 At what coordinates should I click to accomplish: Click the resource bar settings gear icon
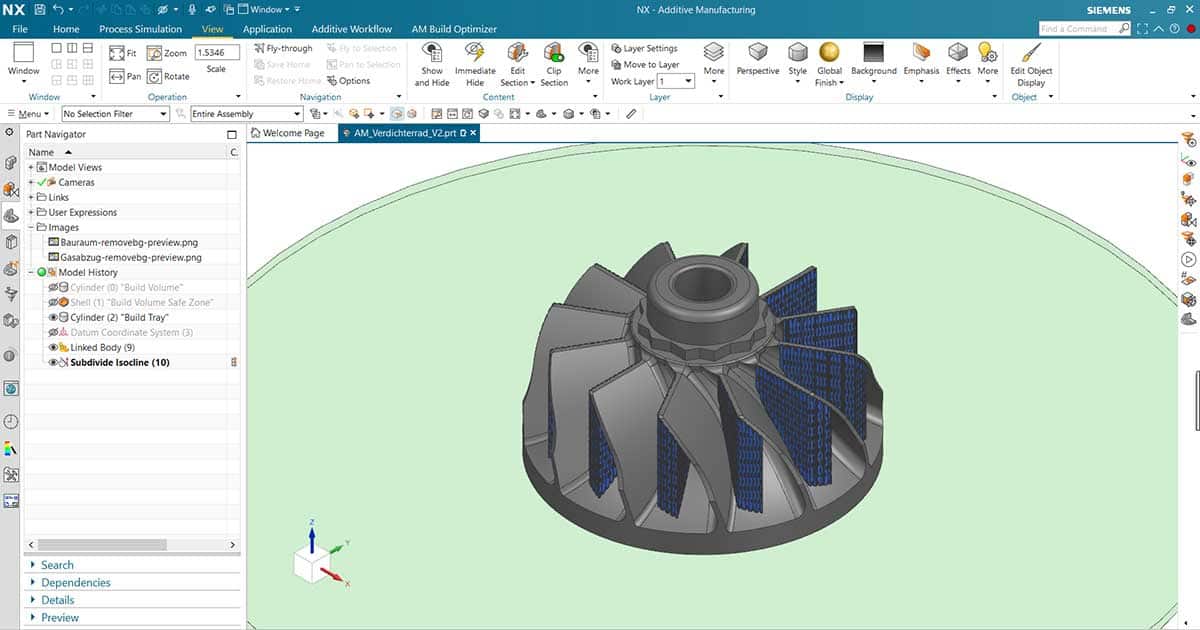coord(10,132)
